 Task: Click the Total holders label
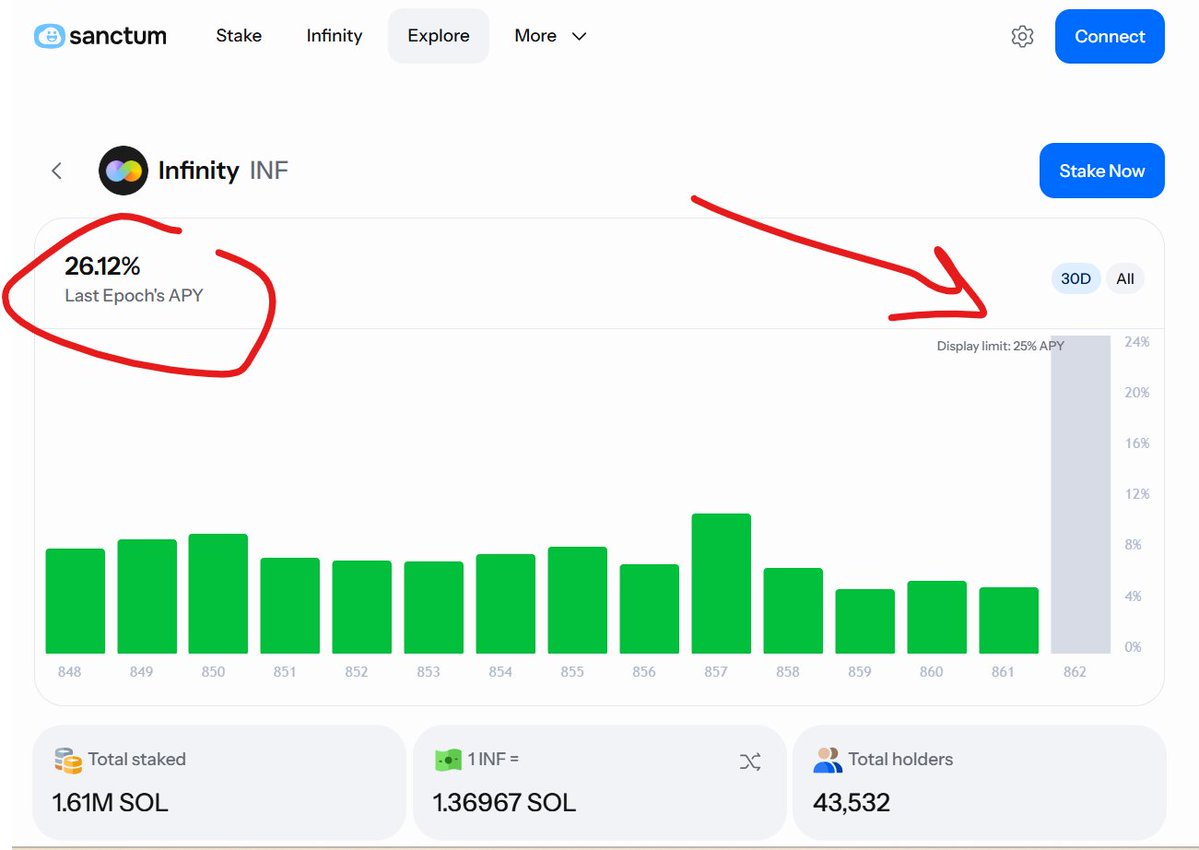click(901, 759)
